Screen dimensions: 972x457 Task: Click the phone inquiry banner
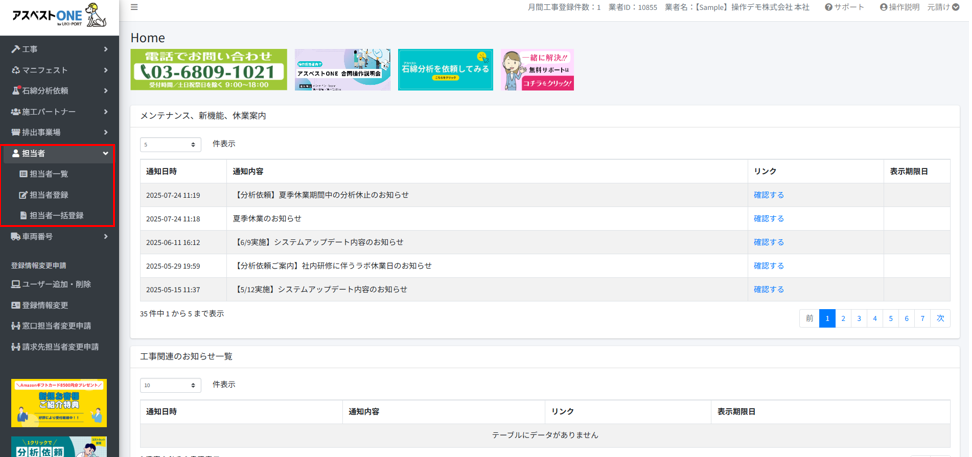click(208, 70)
